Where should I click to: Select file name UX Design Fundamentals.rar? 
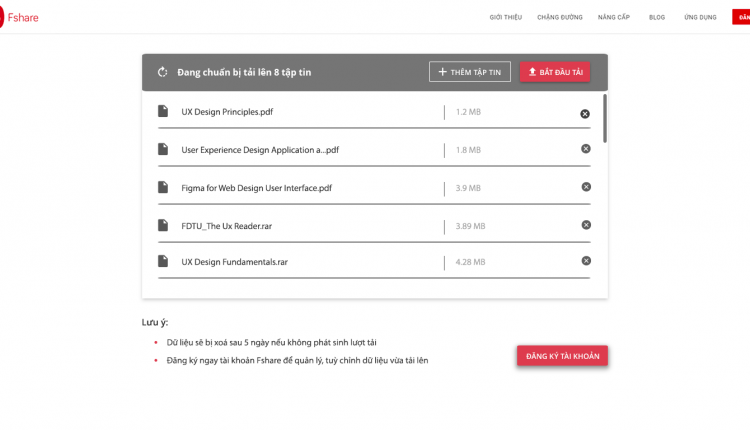click(x=234, y=262)
